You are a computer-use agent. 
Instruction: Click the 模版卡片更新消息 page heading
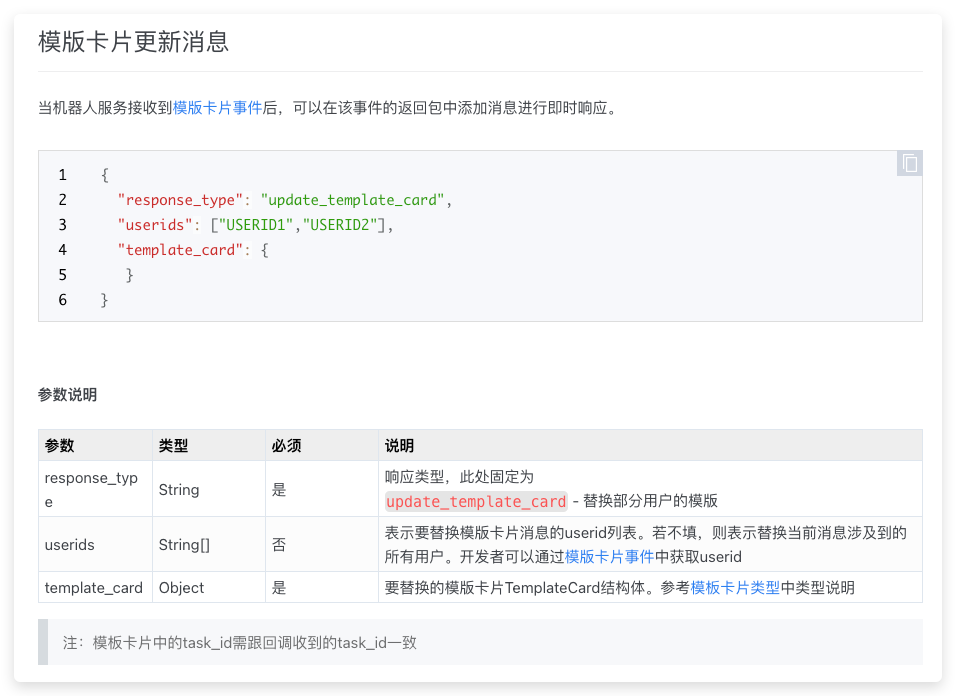point(134,41)
